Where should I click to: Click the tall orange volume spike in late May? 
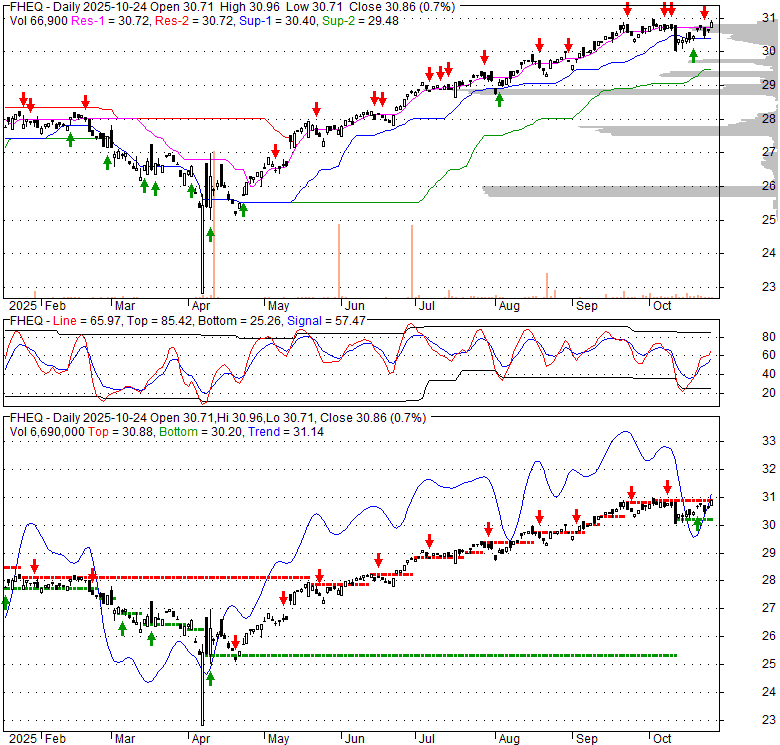coord(339,260)
